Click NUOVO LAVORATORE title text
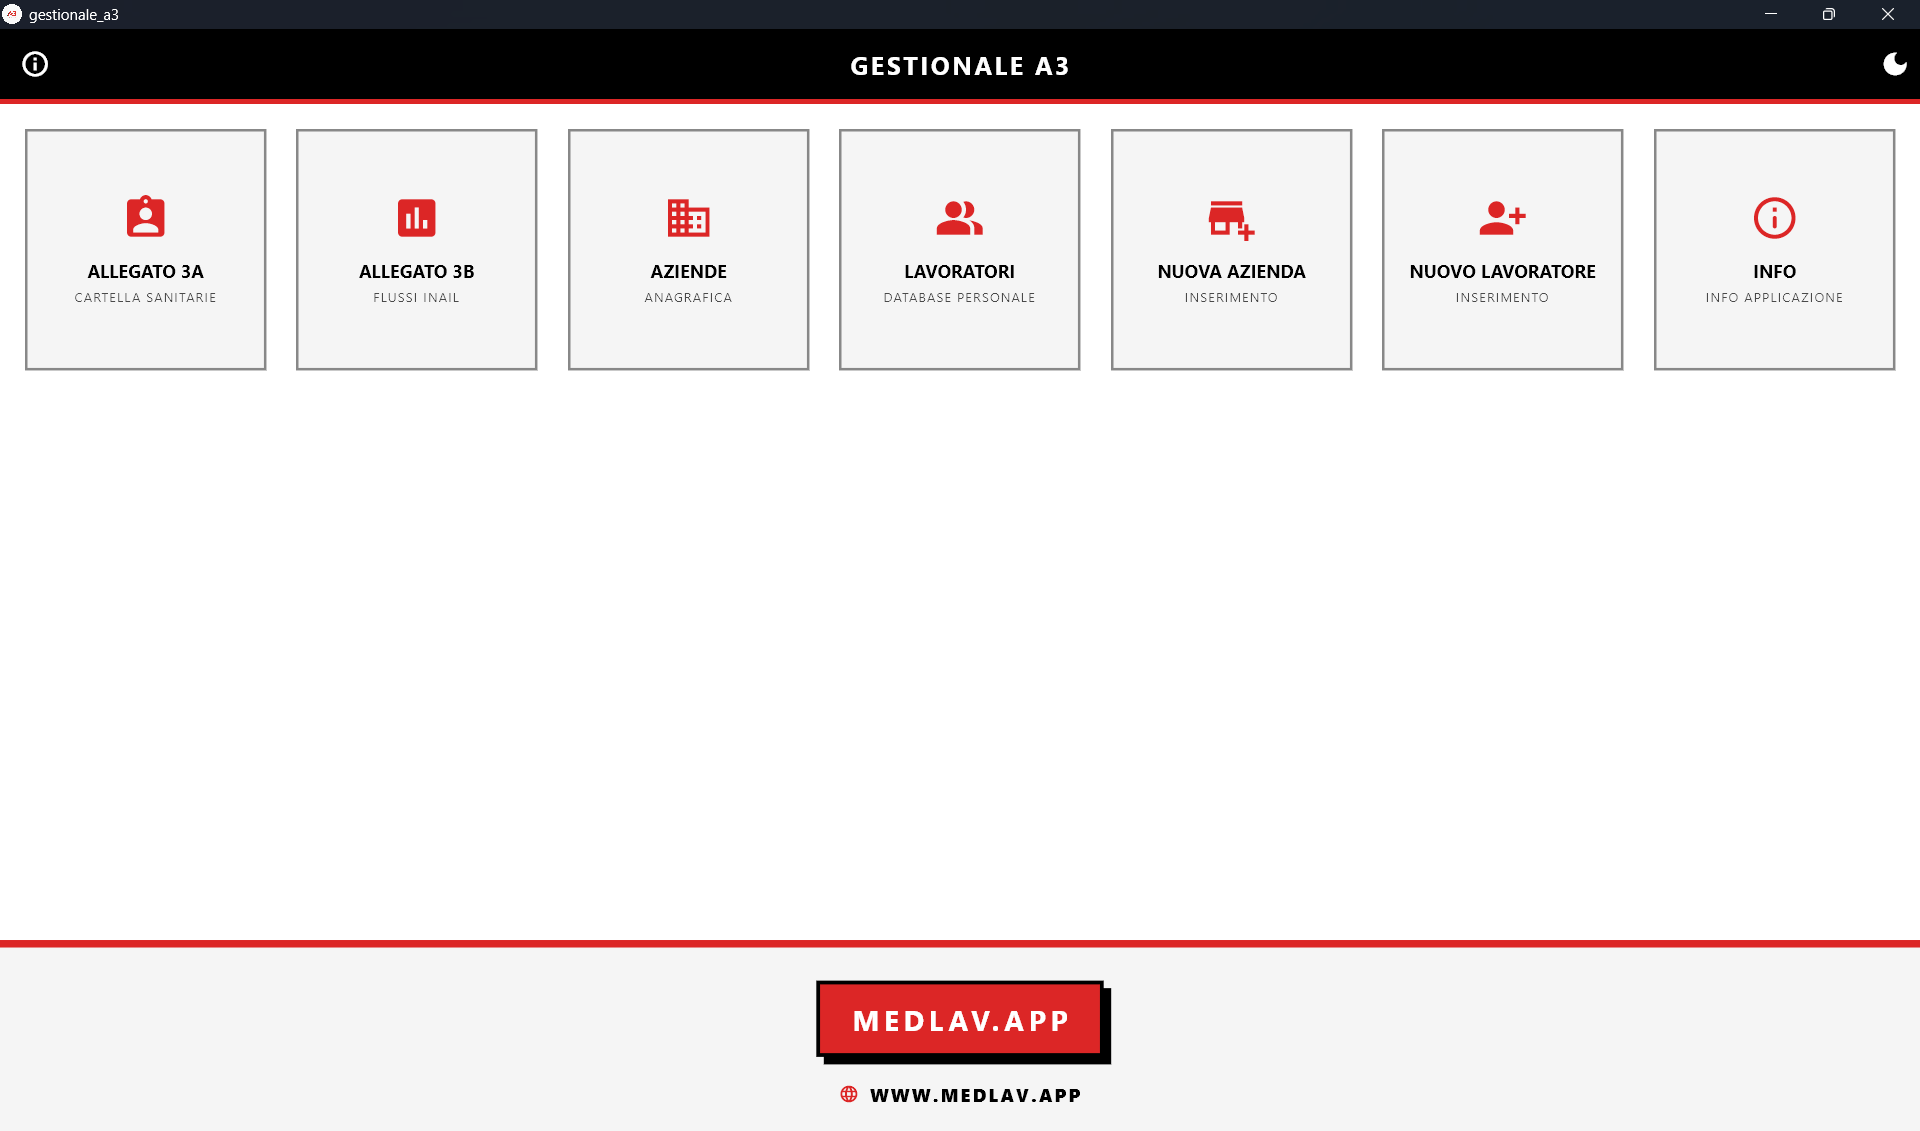 tap(1502, 271)
